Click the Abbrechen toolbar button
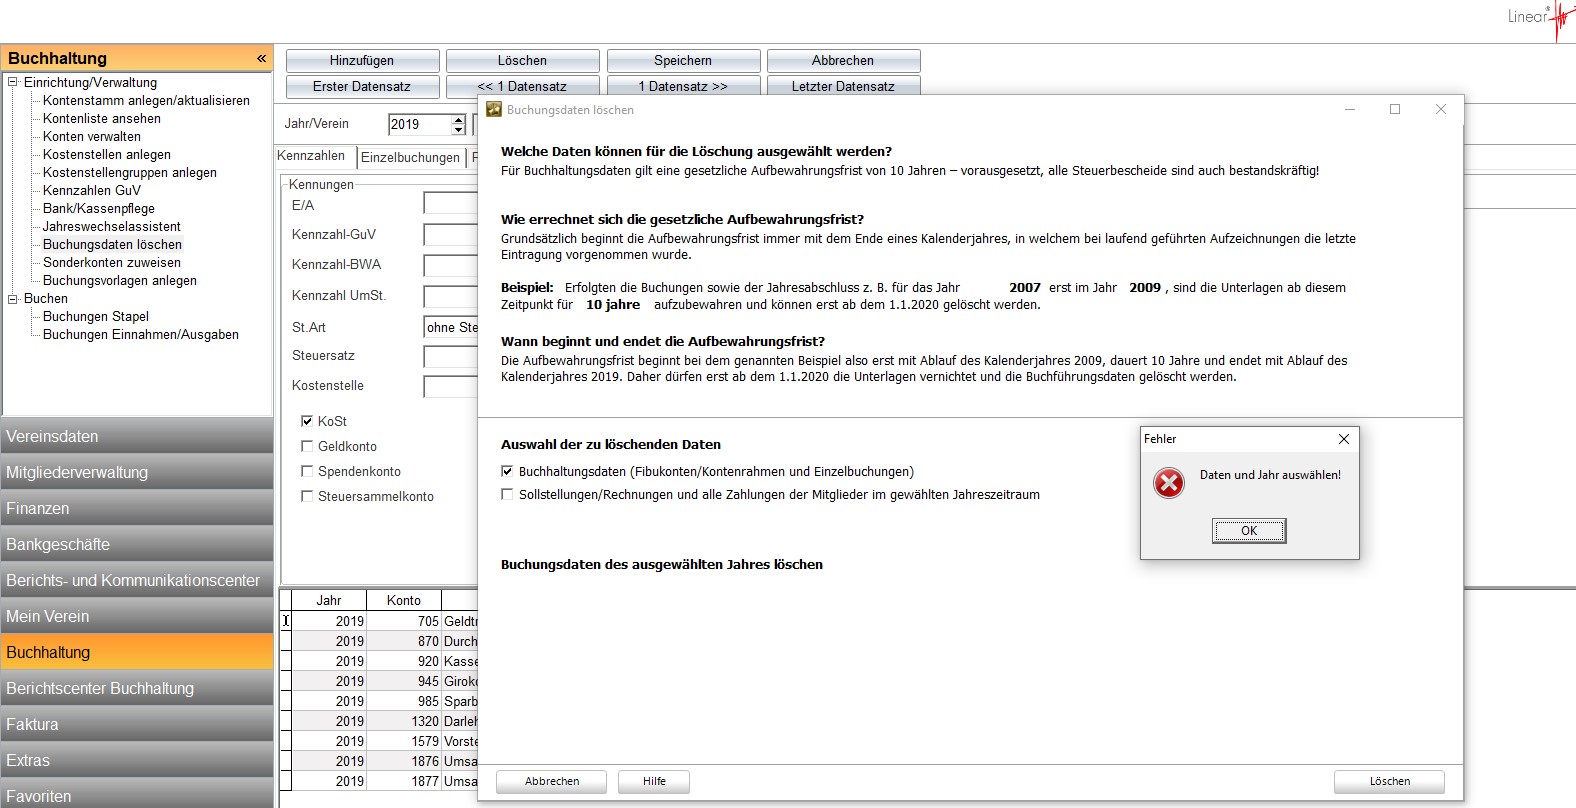The width and height of the screenshot is (1576, 808). tap(843, 60)
